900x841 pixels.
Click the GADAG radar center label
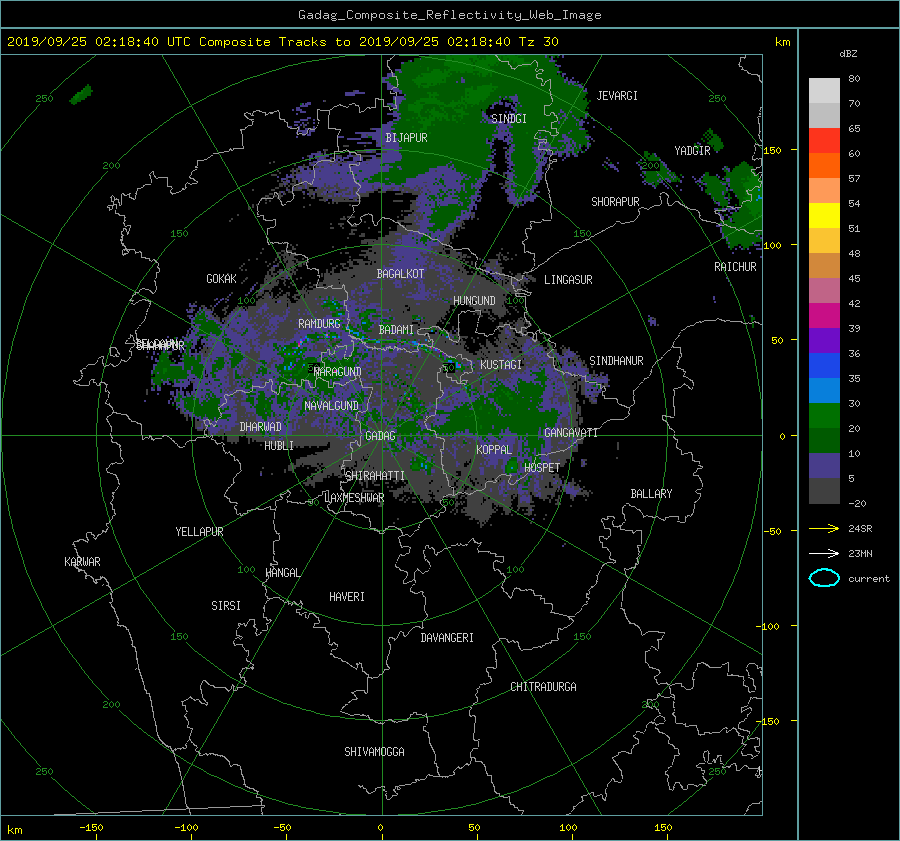click(x=380, y=436)
